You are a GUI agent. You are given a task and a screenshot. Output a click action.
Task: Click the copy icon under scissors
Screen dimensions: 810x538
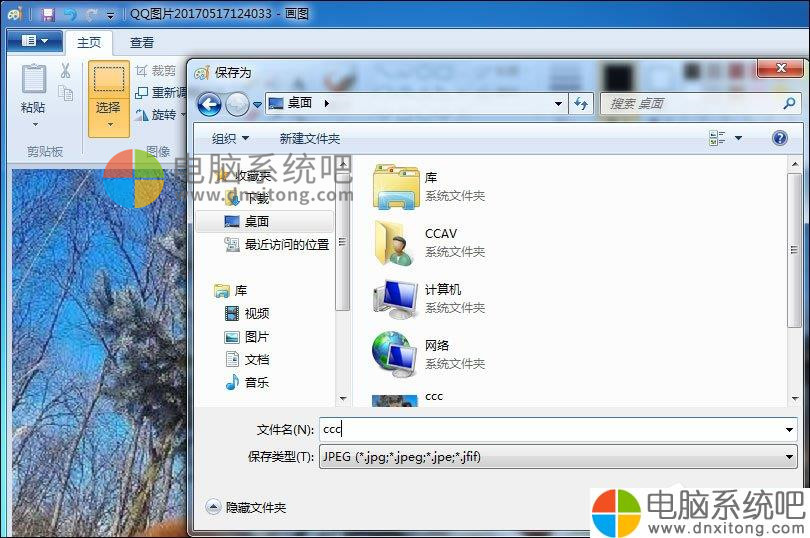[x=65, y=93]
